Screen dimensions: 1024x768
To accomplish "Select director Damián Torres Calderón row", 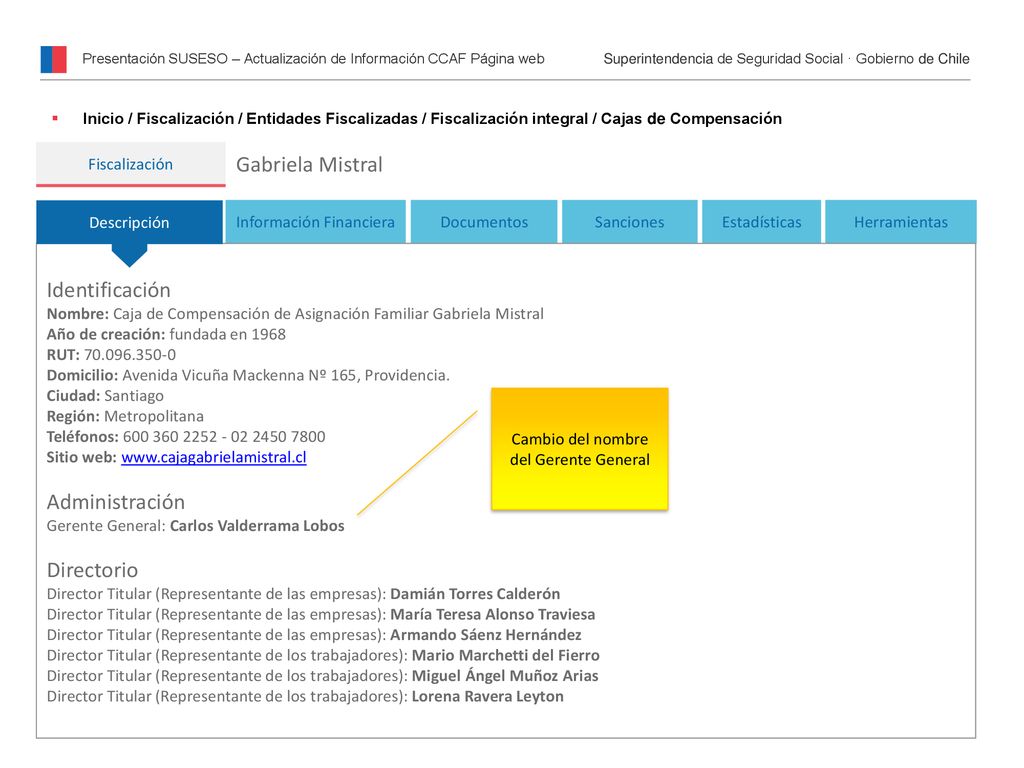I will [303, 594].
